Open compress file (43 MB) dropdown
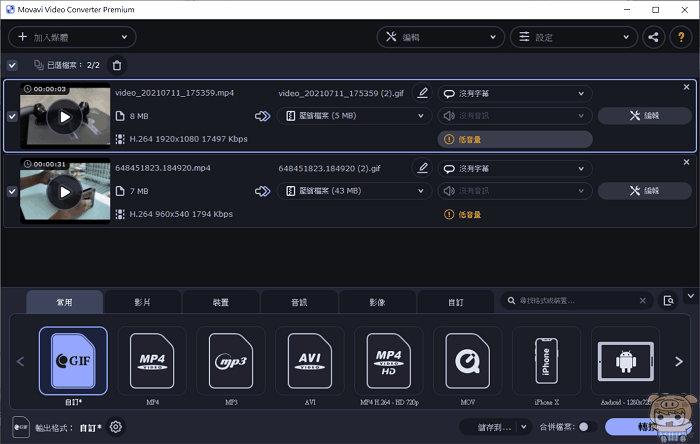The image size is (700, 444). click(354, 191)
